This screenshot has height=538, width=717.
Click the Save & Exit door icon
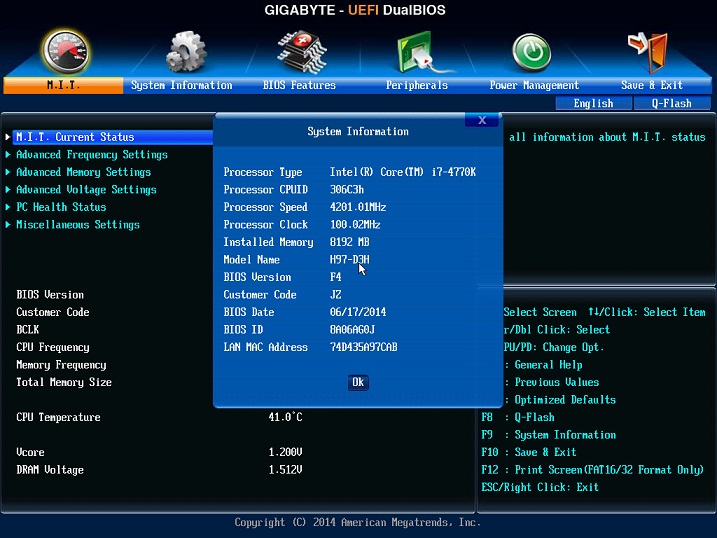tap(648, 52)
